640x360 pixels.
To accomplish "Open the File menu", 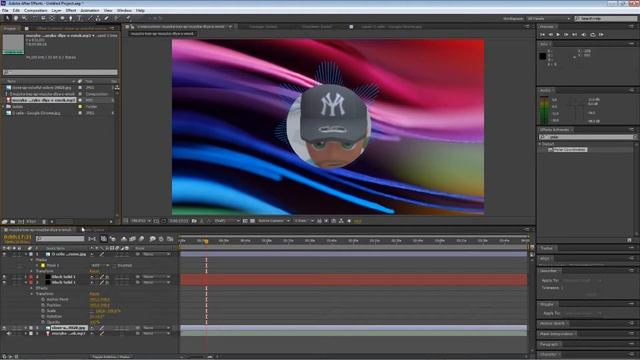I will [x=5, y=10].
